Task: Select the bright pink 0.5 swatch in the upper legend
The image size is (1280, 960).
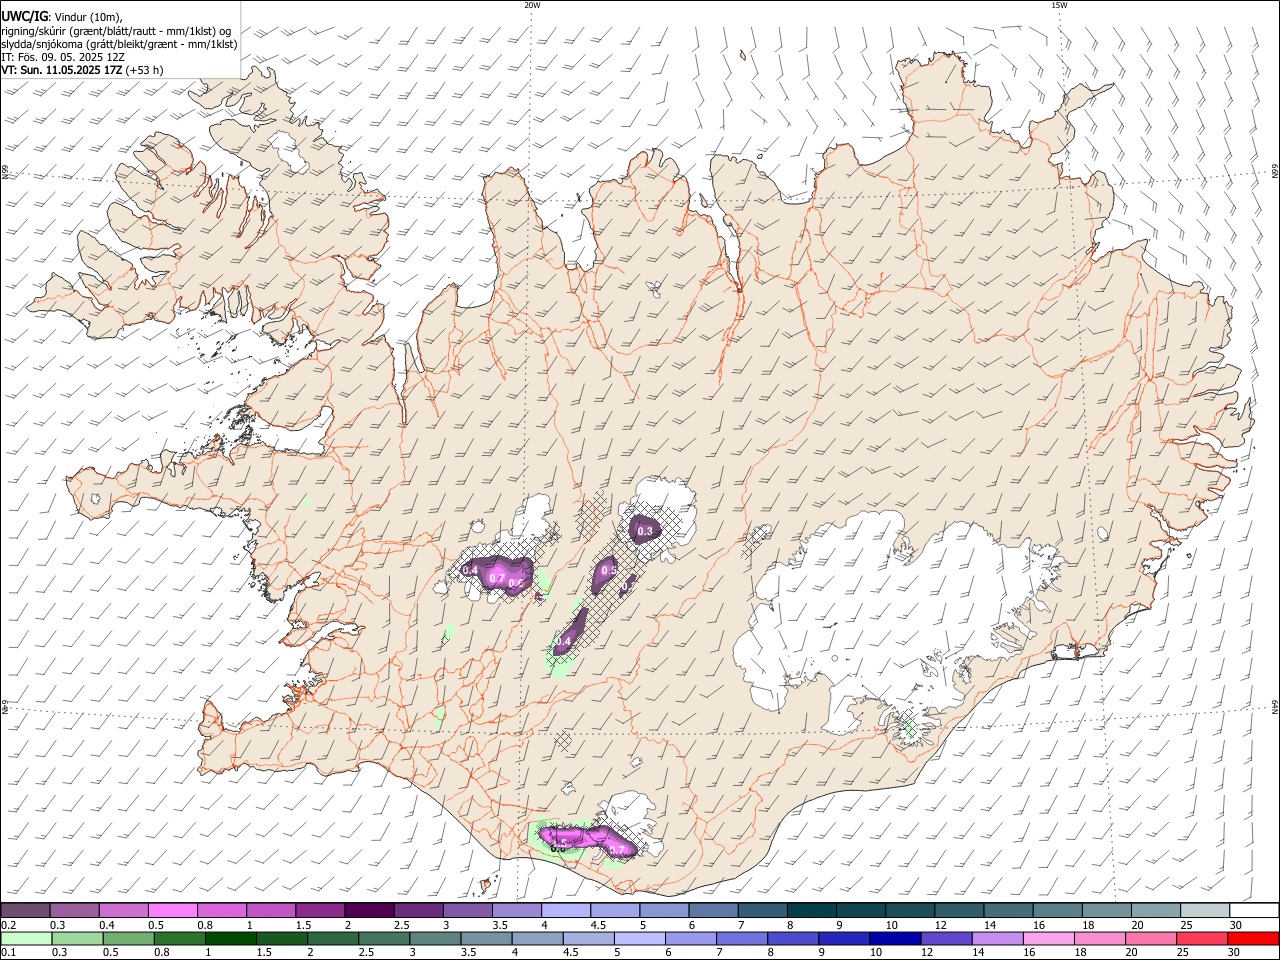Action: click(172, 910)
